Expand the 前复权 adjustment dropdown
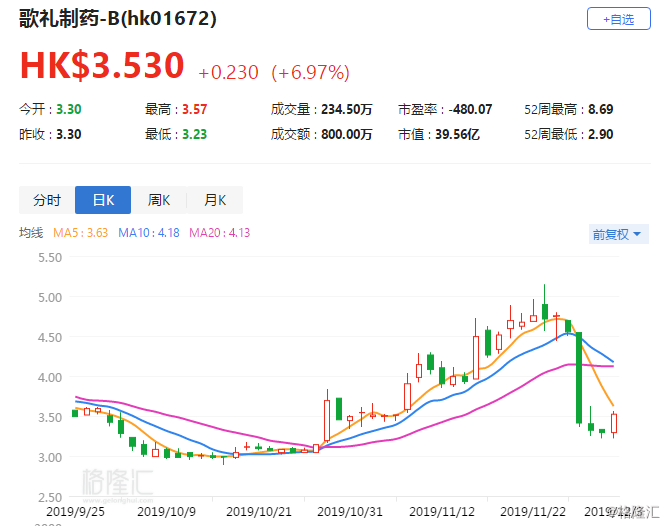 click(x=619, y=234)
